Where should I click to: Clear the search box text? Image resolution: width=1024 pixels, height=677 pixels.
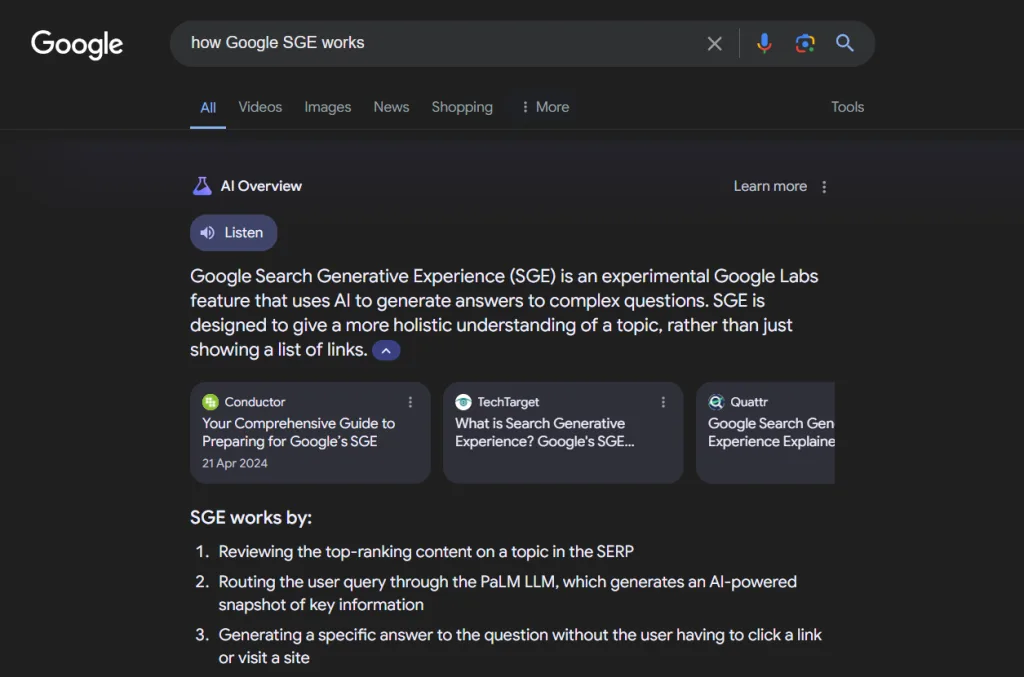(714, 44)
